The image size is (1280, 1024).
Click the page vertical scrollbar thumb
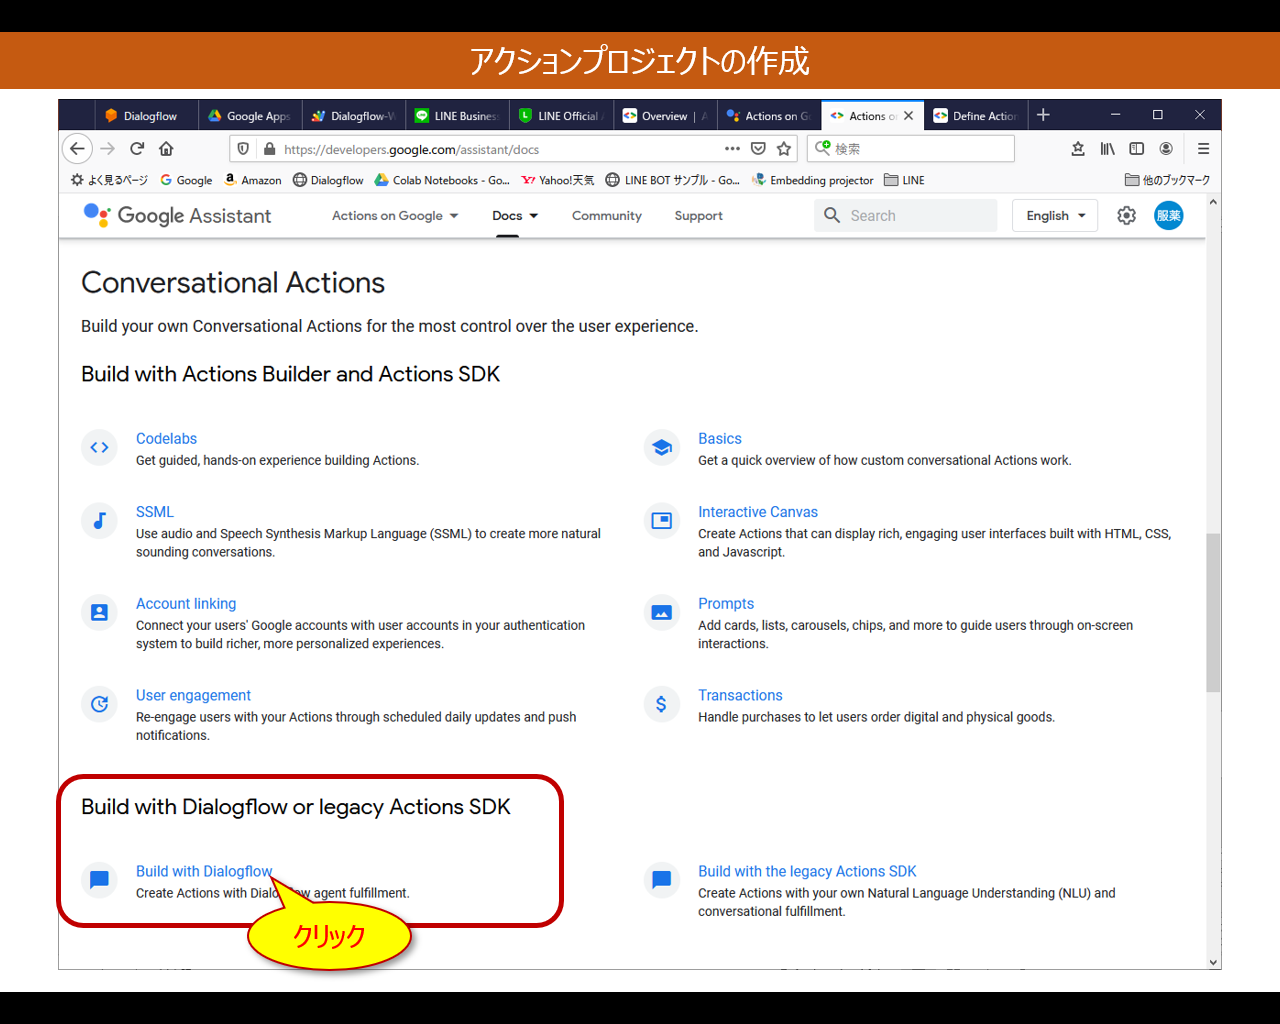[x=1213, y=613]
